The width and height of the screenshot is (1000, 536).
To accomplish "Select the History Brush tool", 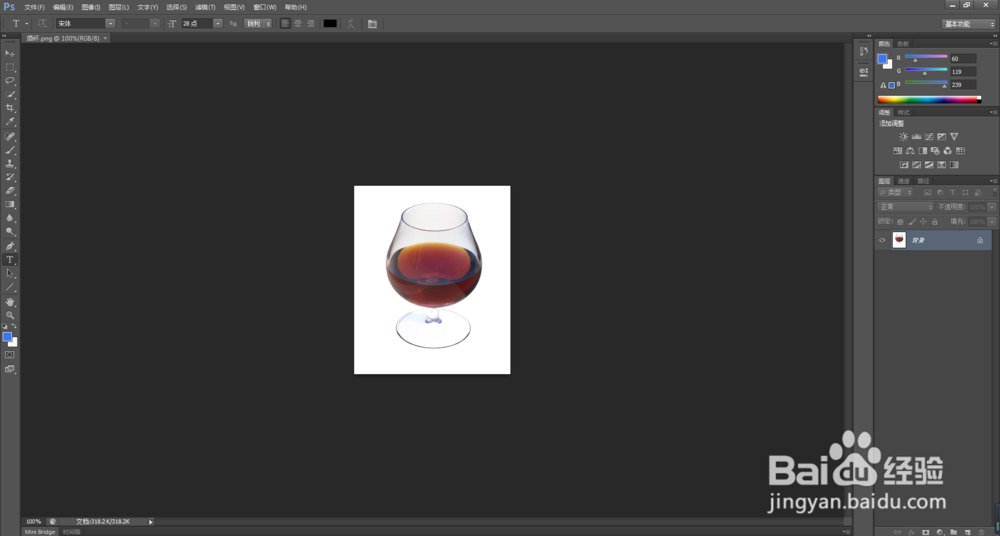I will pos(10,177).
